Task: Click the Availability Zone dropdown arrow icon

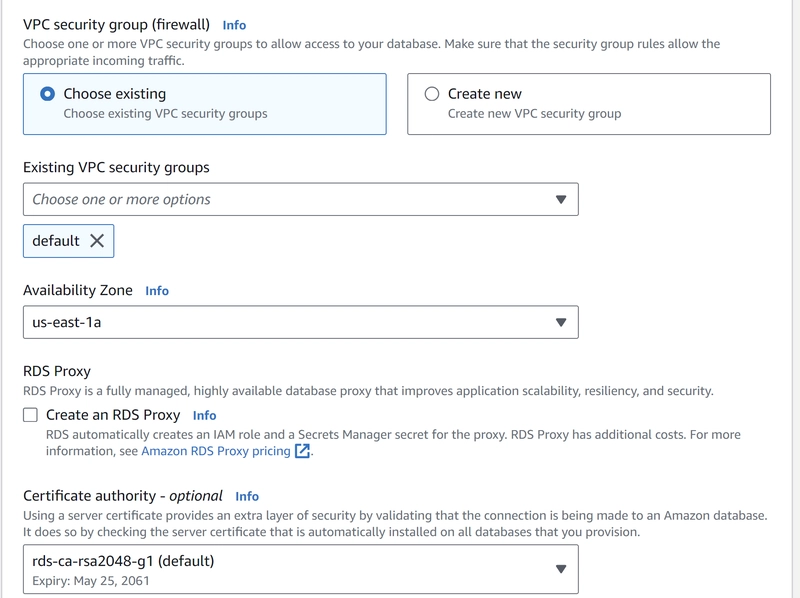Action: click(x=561, y=322)
